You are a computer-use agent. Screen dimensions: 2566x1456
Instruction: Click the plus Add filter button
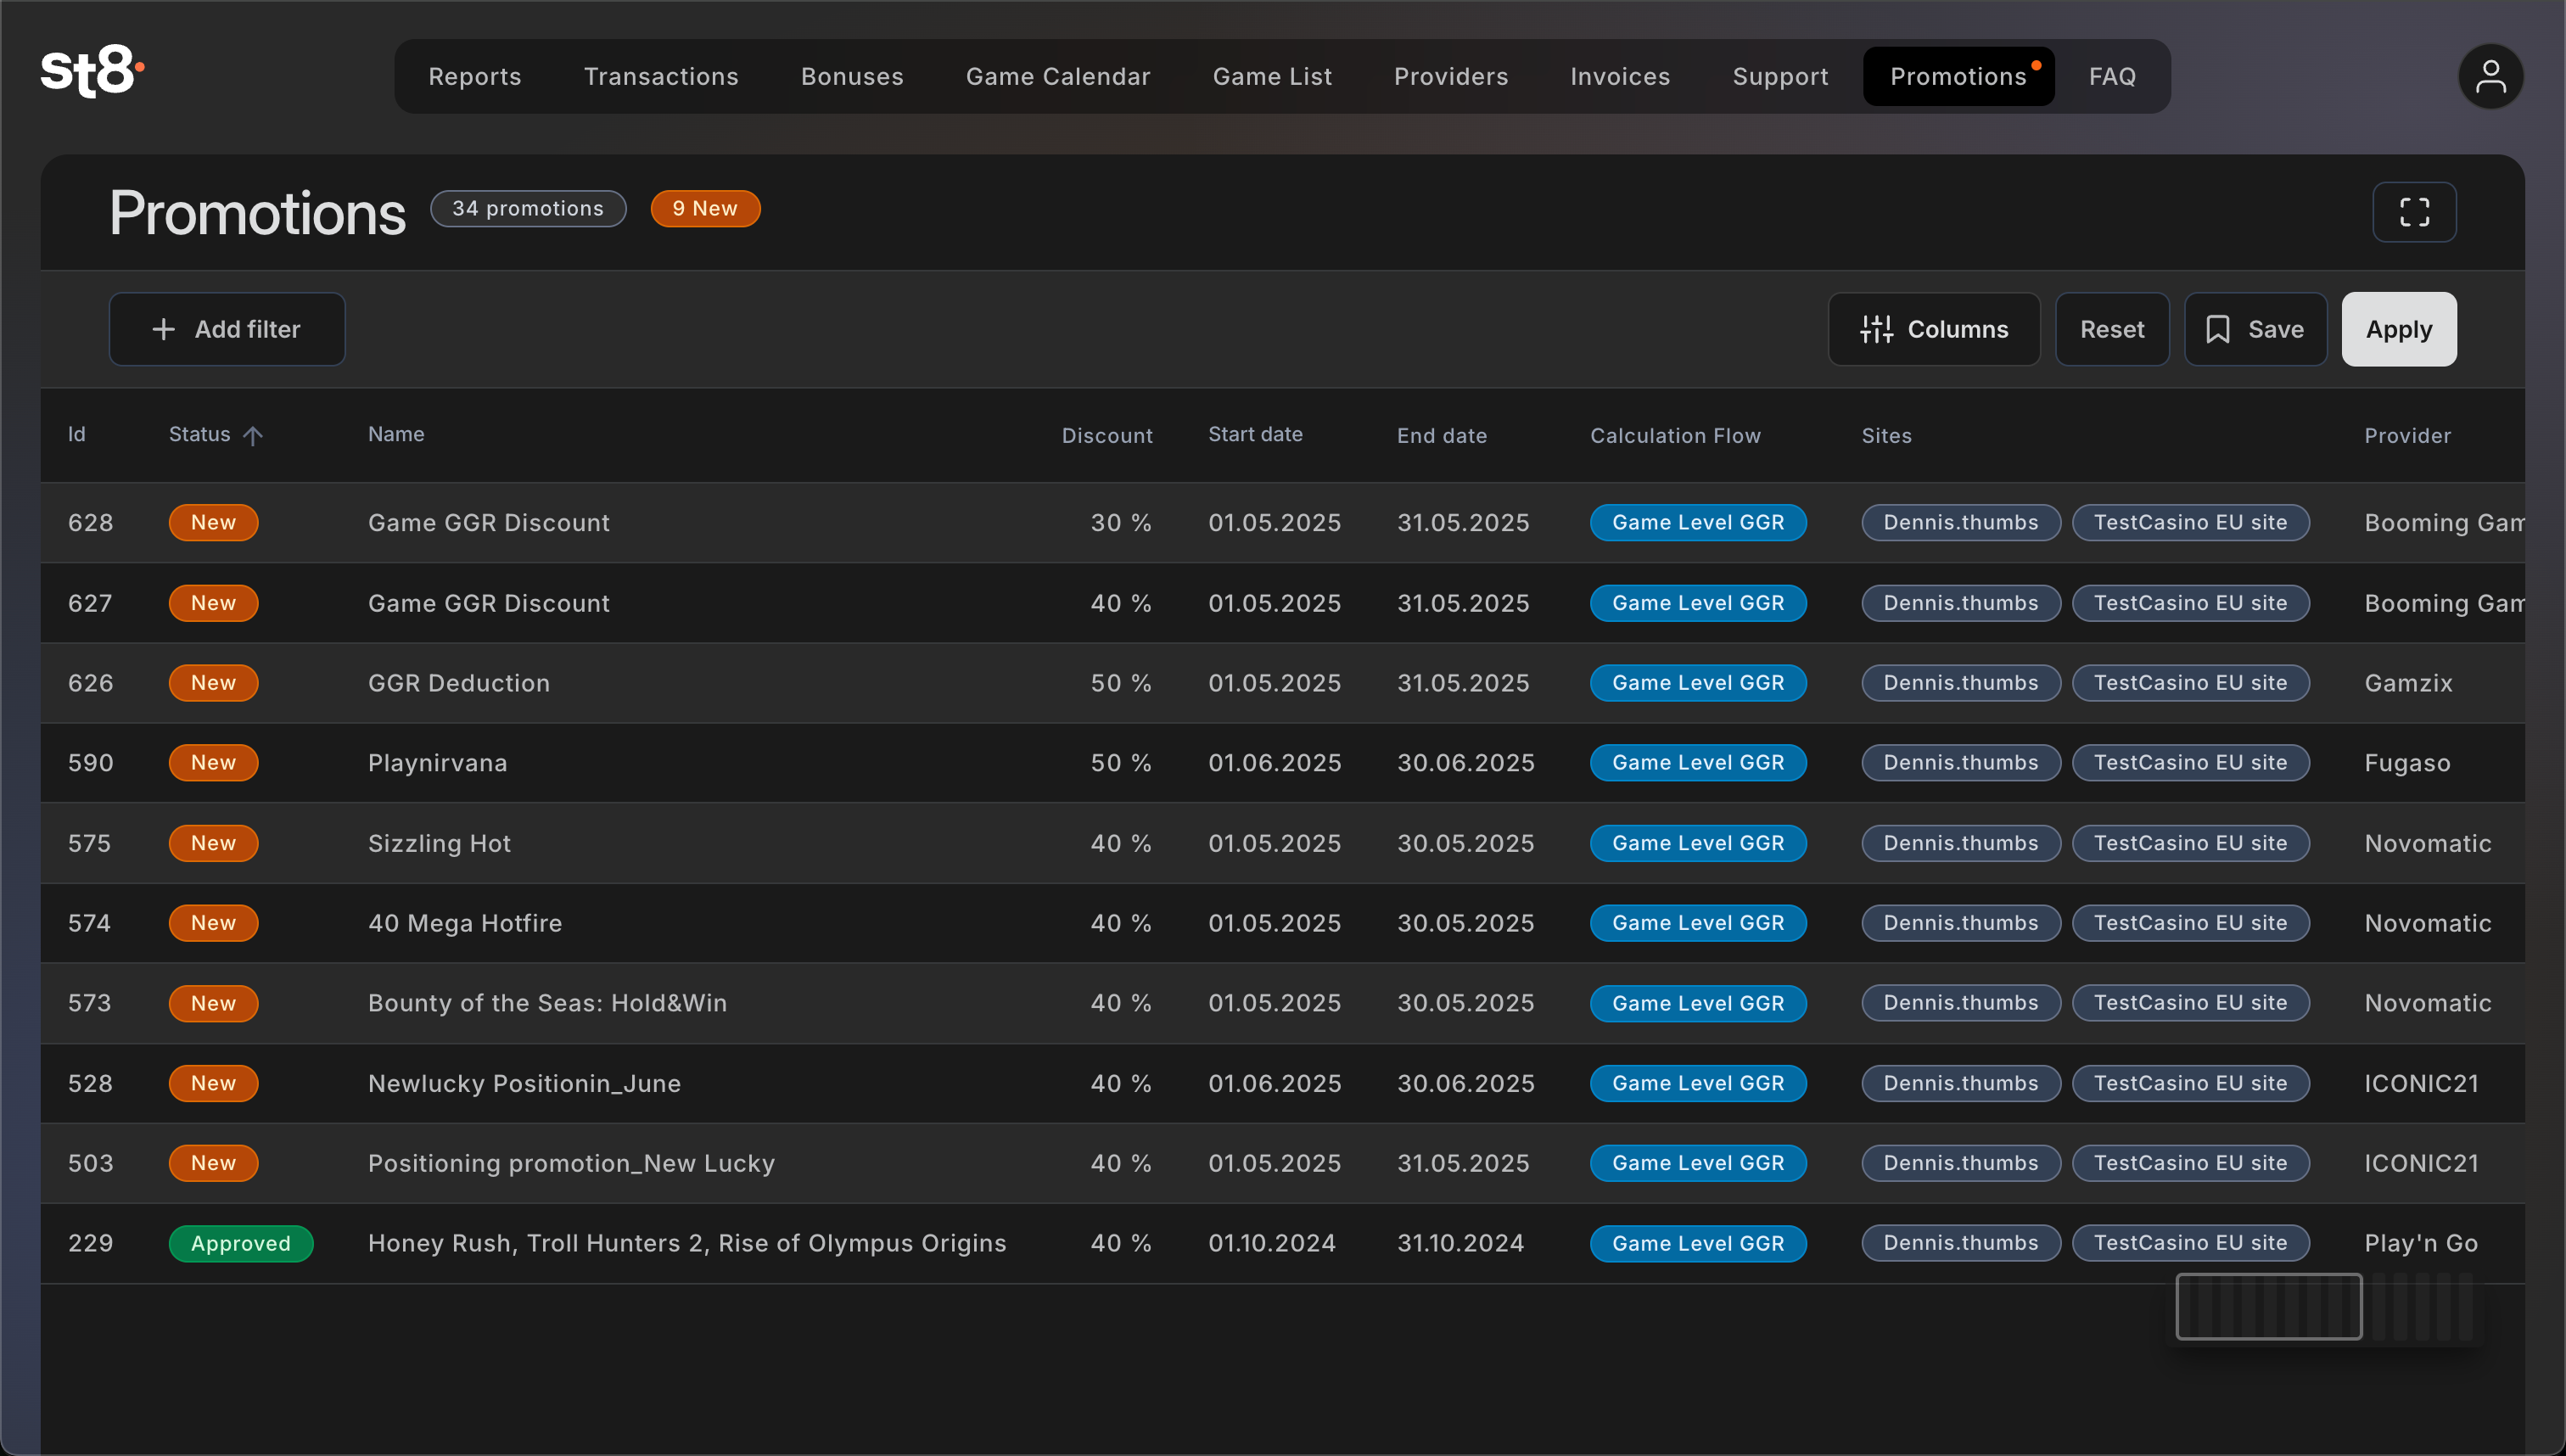point(227,329)
